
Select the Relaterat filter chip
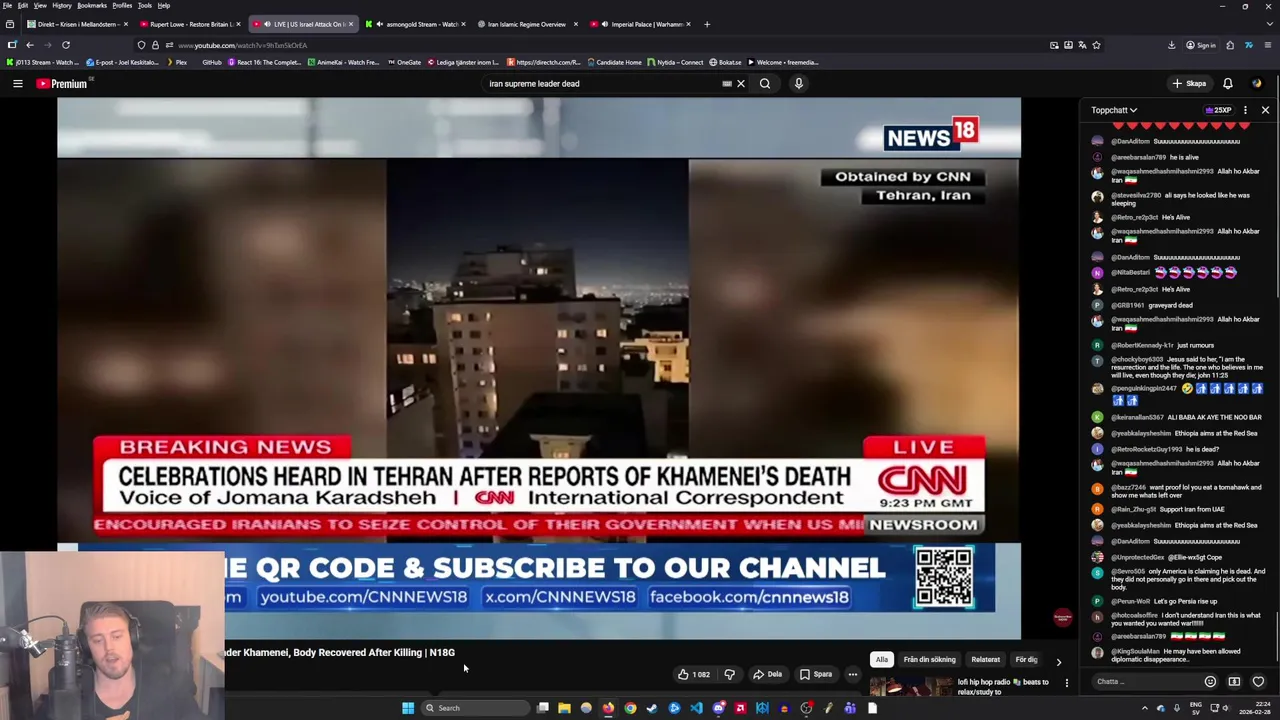tap(985, 660)
